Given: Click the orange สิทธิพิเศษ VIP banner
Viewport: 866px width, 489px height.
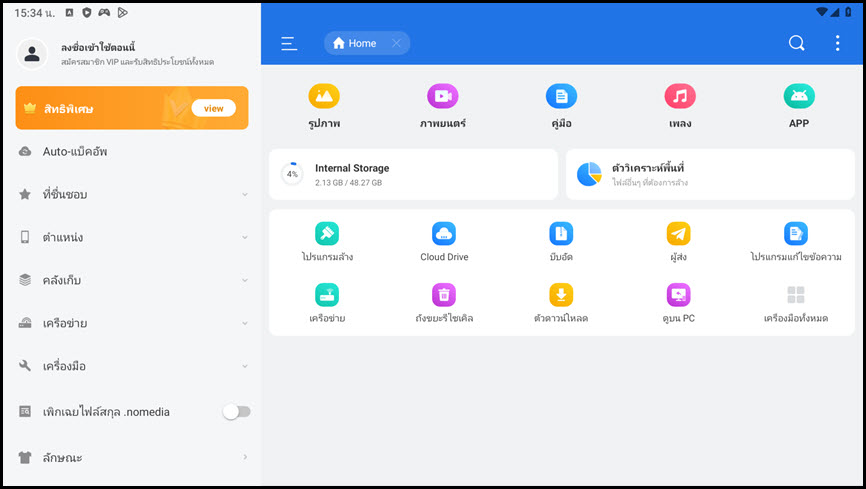Looking at the screenshot, I should [131, 108].
